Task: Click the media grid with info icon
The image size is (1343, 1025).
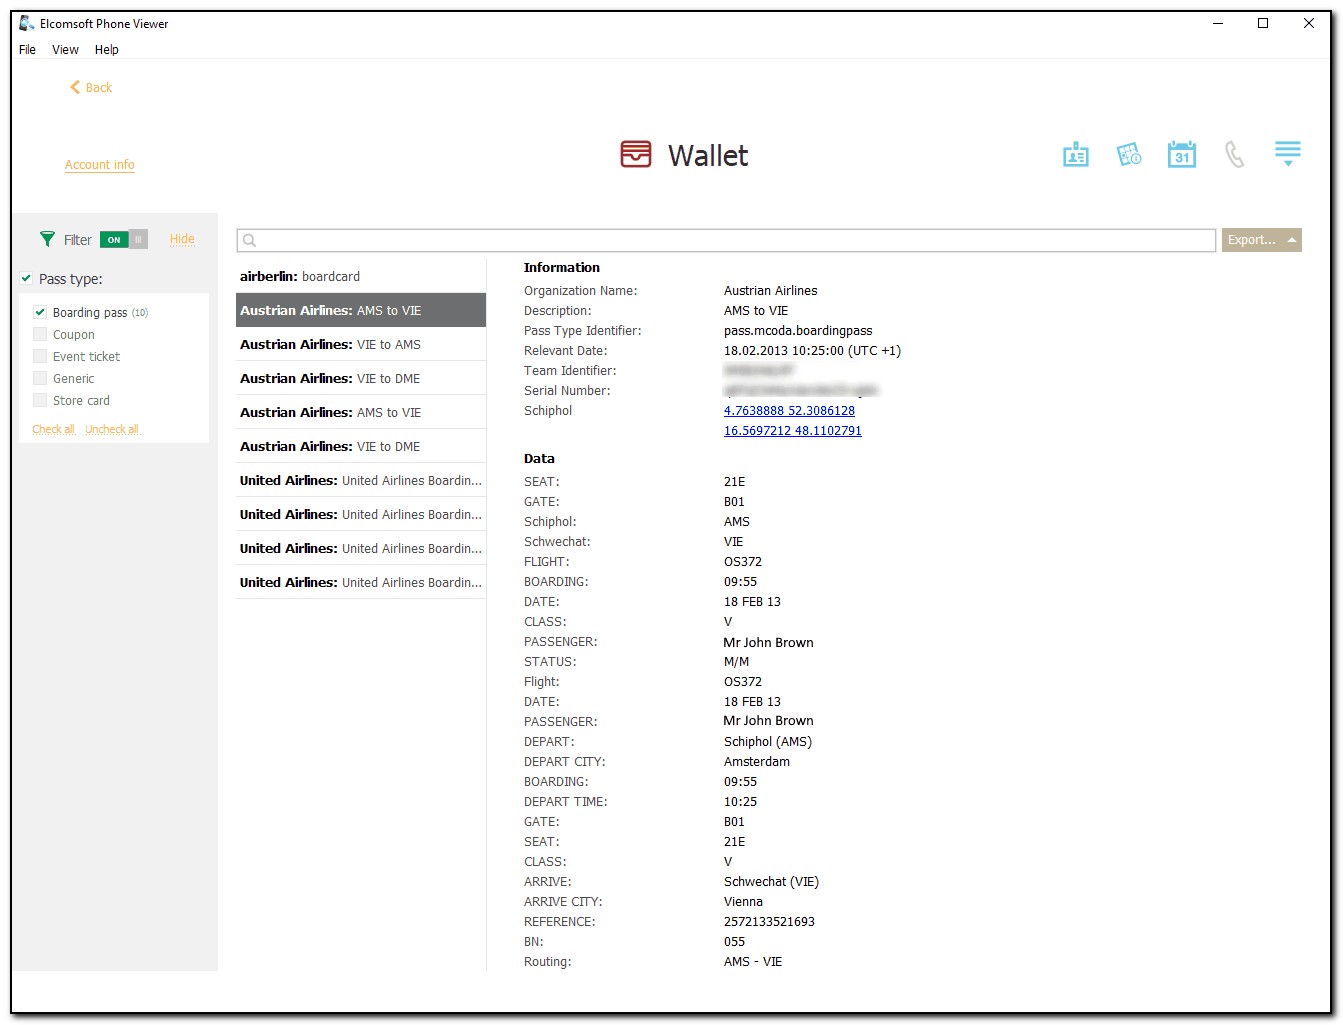Action: click(1129, 155)
